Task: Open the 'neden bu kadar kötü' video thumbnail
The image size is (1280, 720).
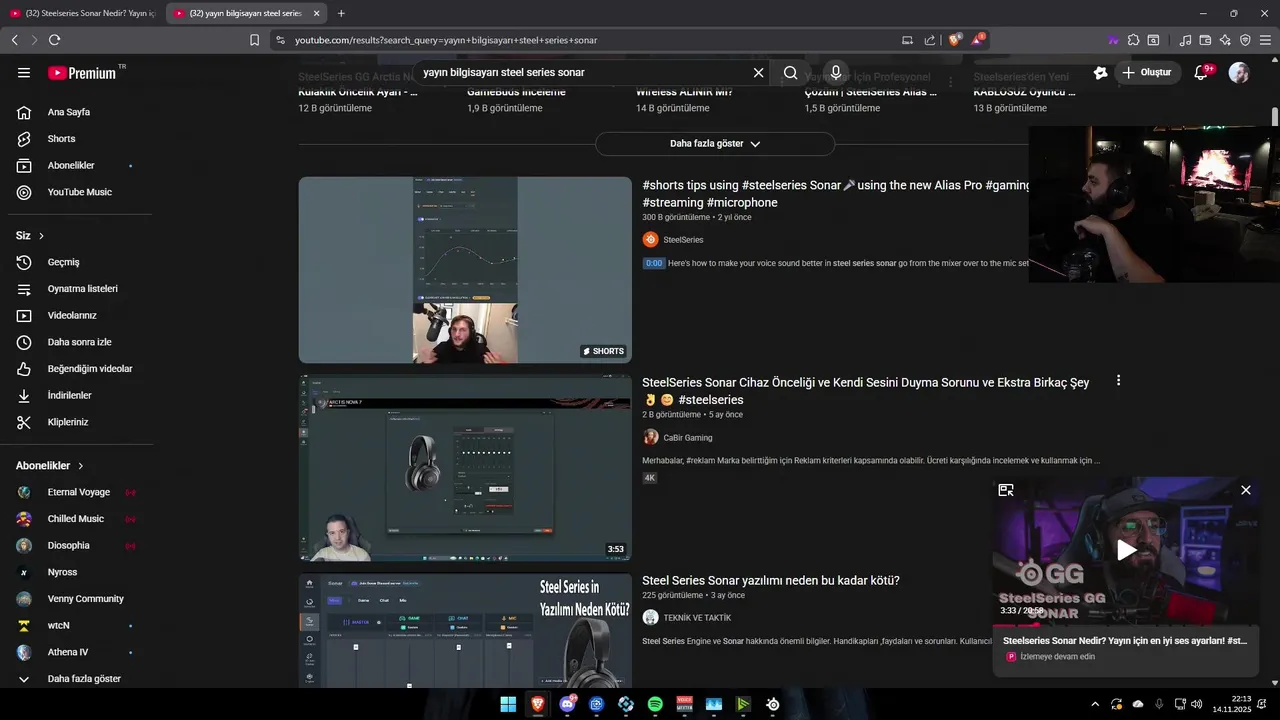Action: click(465, 630)
